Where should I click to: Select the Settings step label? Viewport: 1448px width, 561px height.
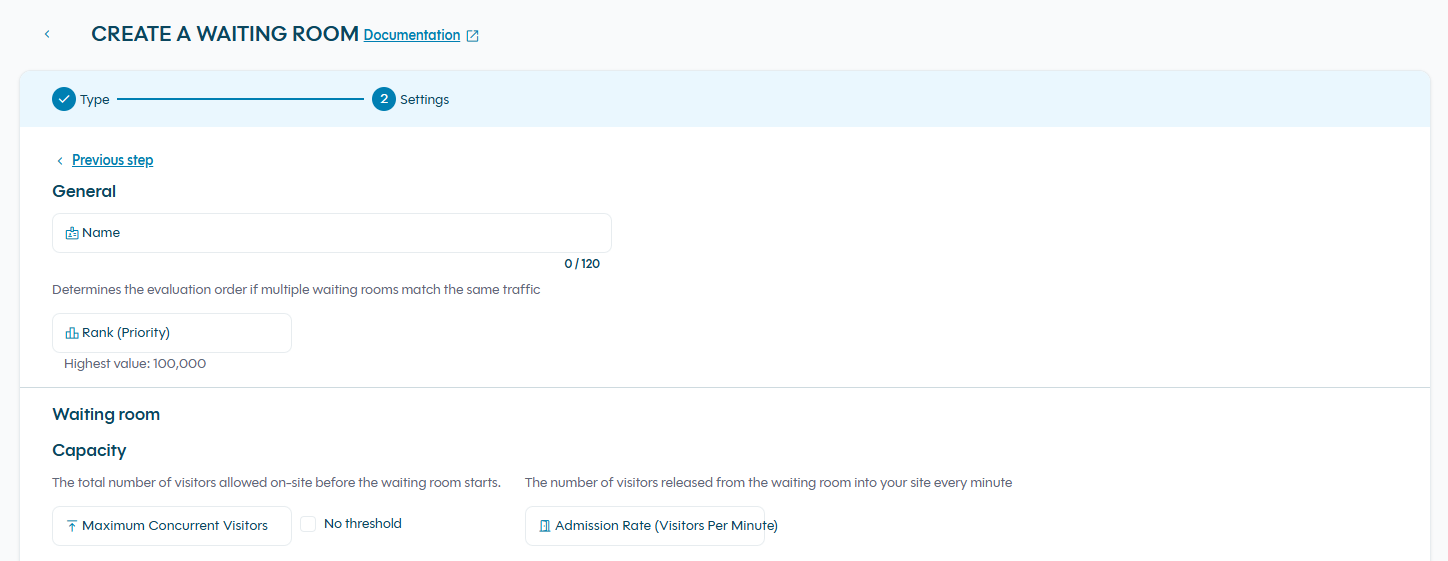425,100
